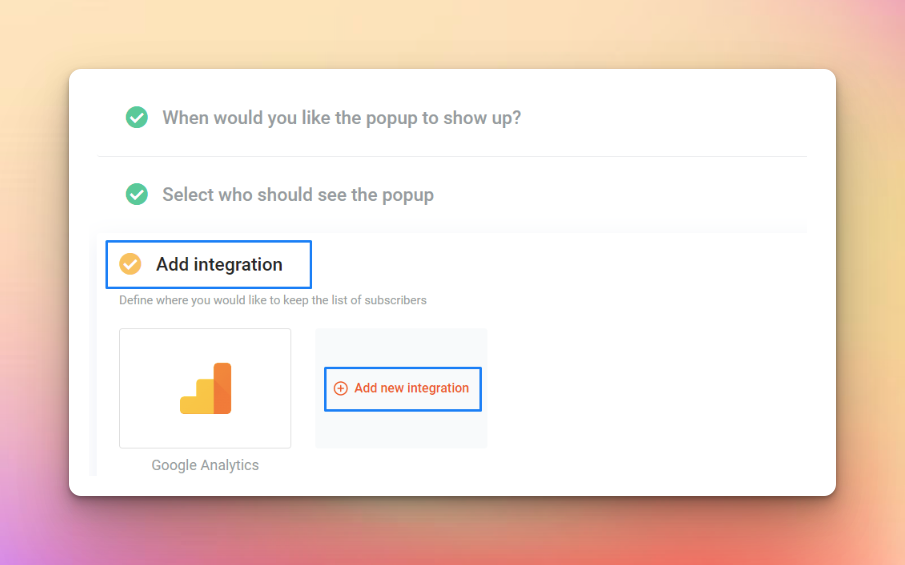This screenshot has height=565, width=905.
Task: Collapse the 'Add integration' section heading
Action: [209, 264]
